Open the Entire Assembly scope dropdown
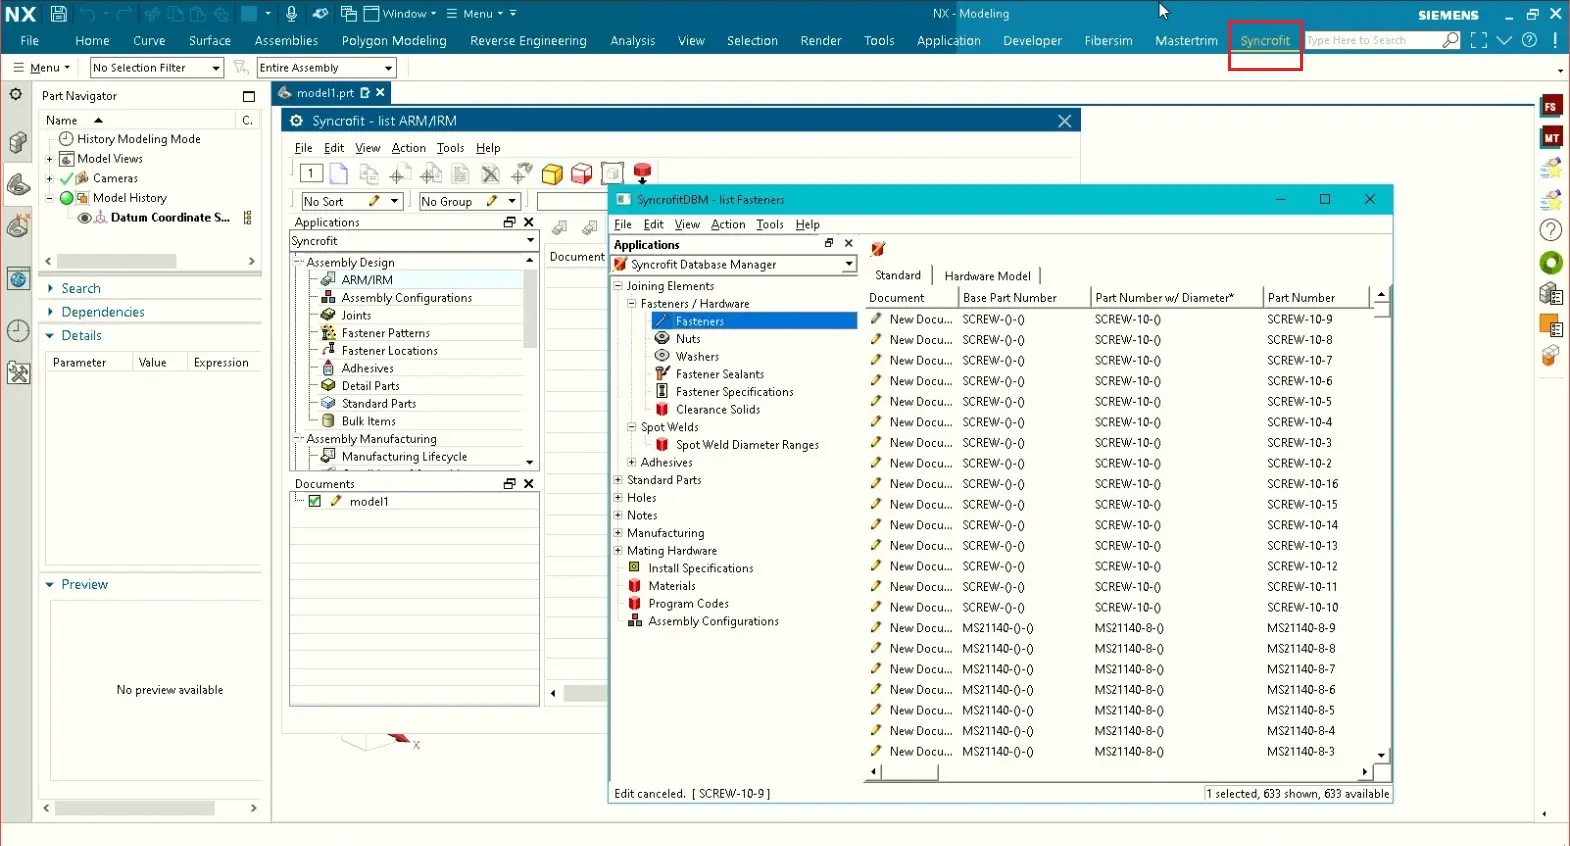 click(x=327, y=67)
